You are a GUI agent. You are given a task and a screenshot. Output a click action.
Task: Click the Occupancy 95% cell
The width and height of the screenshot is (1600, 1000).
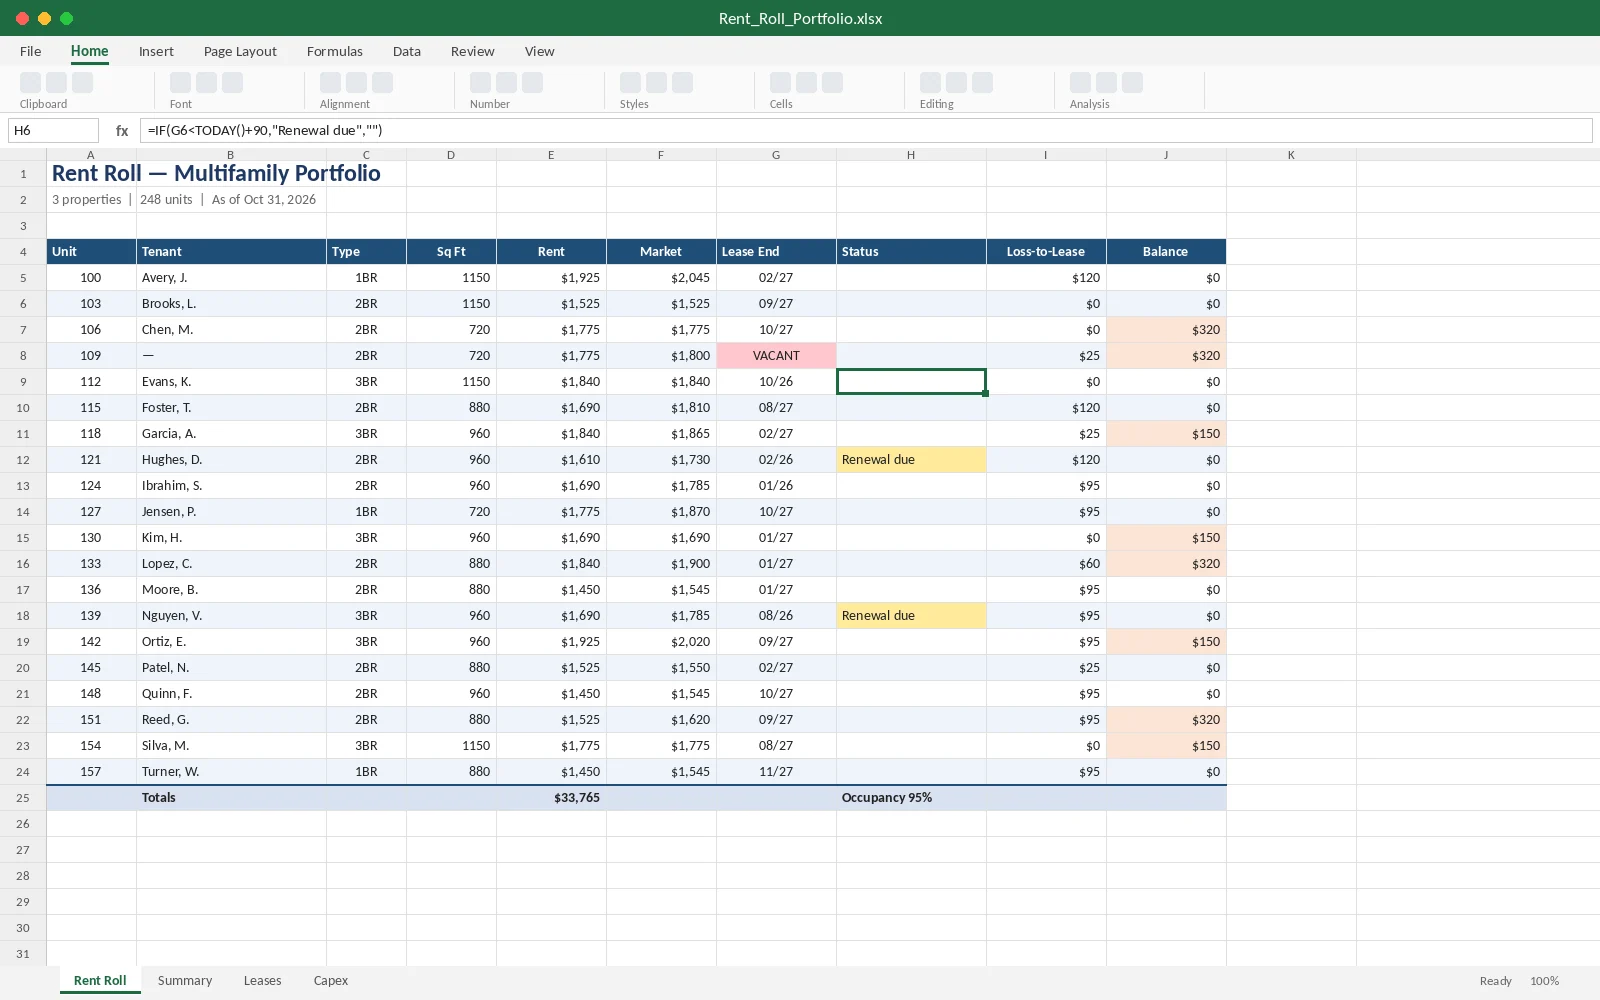pyautogui.click(x=911, y=798)
